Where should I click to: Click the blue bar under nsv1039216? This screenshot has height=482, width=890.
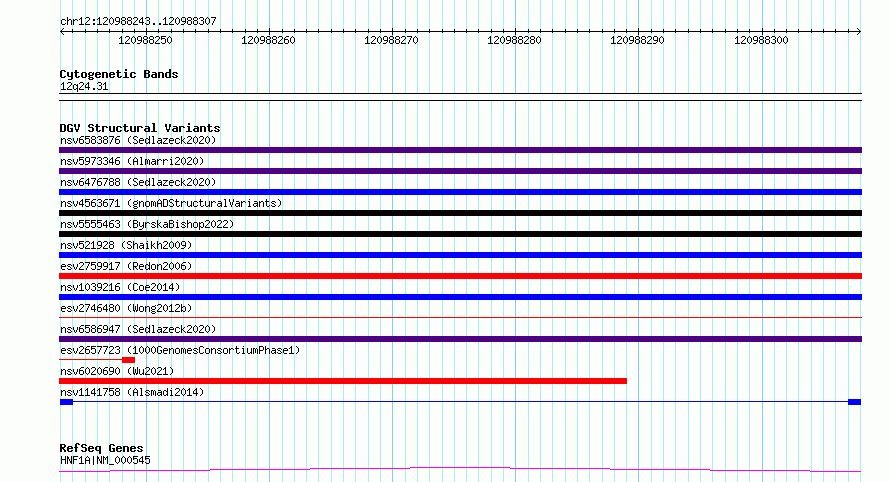pos(460,297)
